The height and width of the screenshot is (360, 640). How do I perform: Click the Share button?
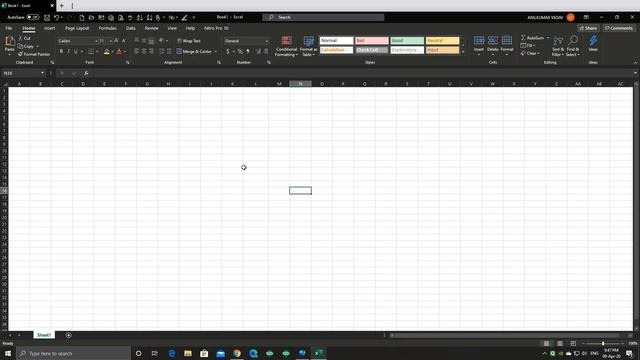[x=588, y=28]
